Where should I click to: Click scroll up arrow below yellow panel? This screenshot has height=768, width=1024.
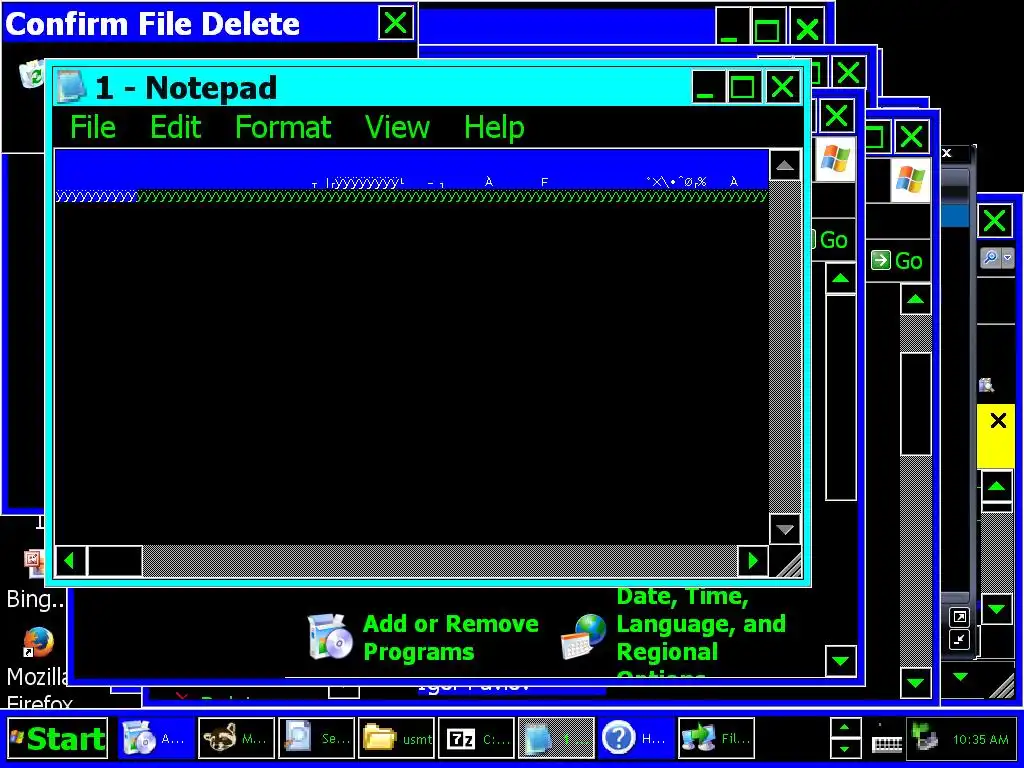pos(997,486)
